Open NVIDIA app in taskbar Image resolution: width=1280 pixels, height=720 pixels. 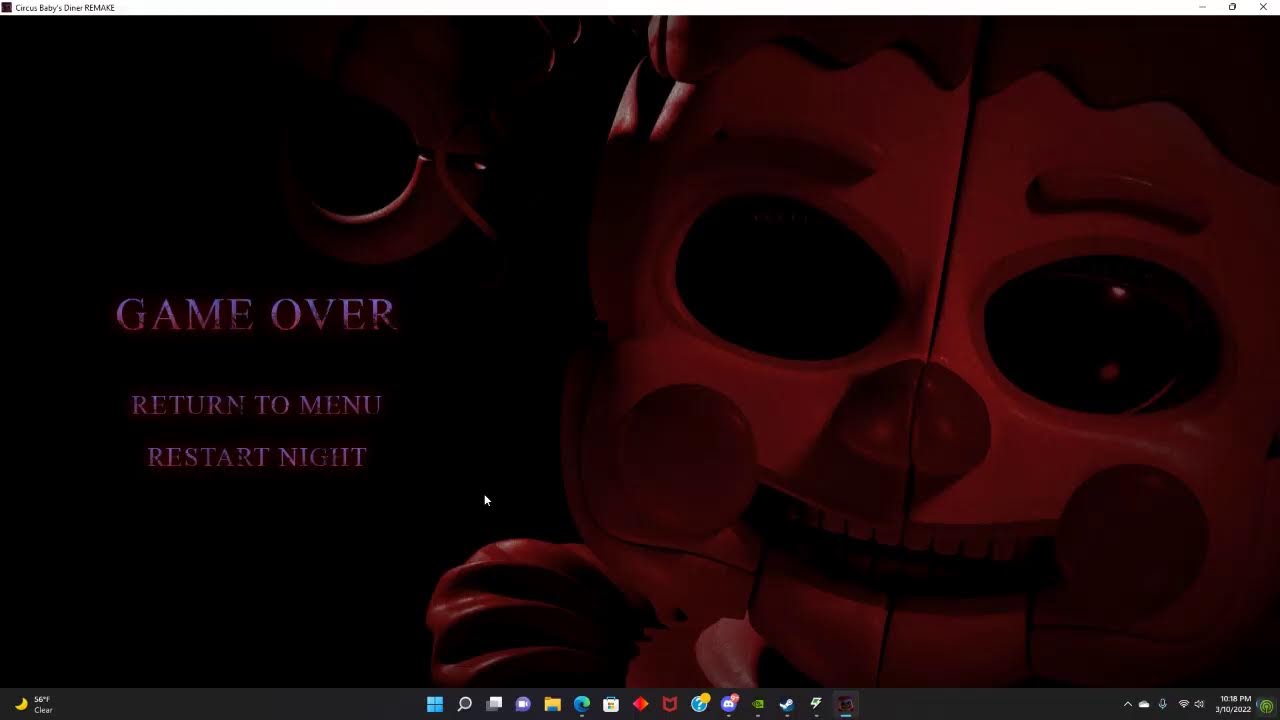(758, 704)
